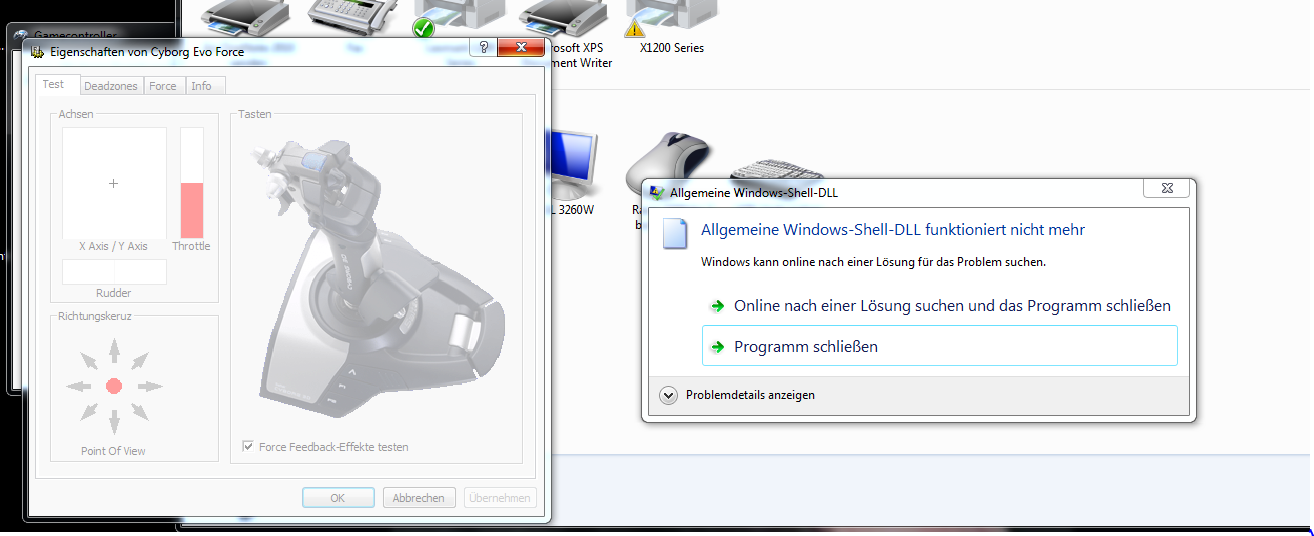1314x536 pixels.
Task: Click the document icon in the Shell-DLL error dialog
Action: (676, 234)
